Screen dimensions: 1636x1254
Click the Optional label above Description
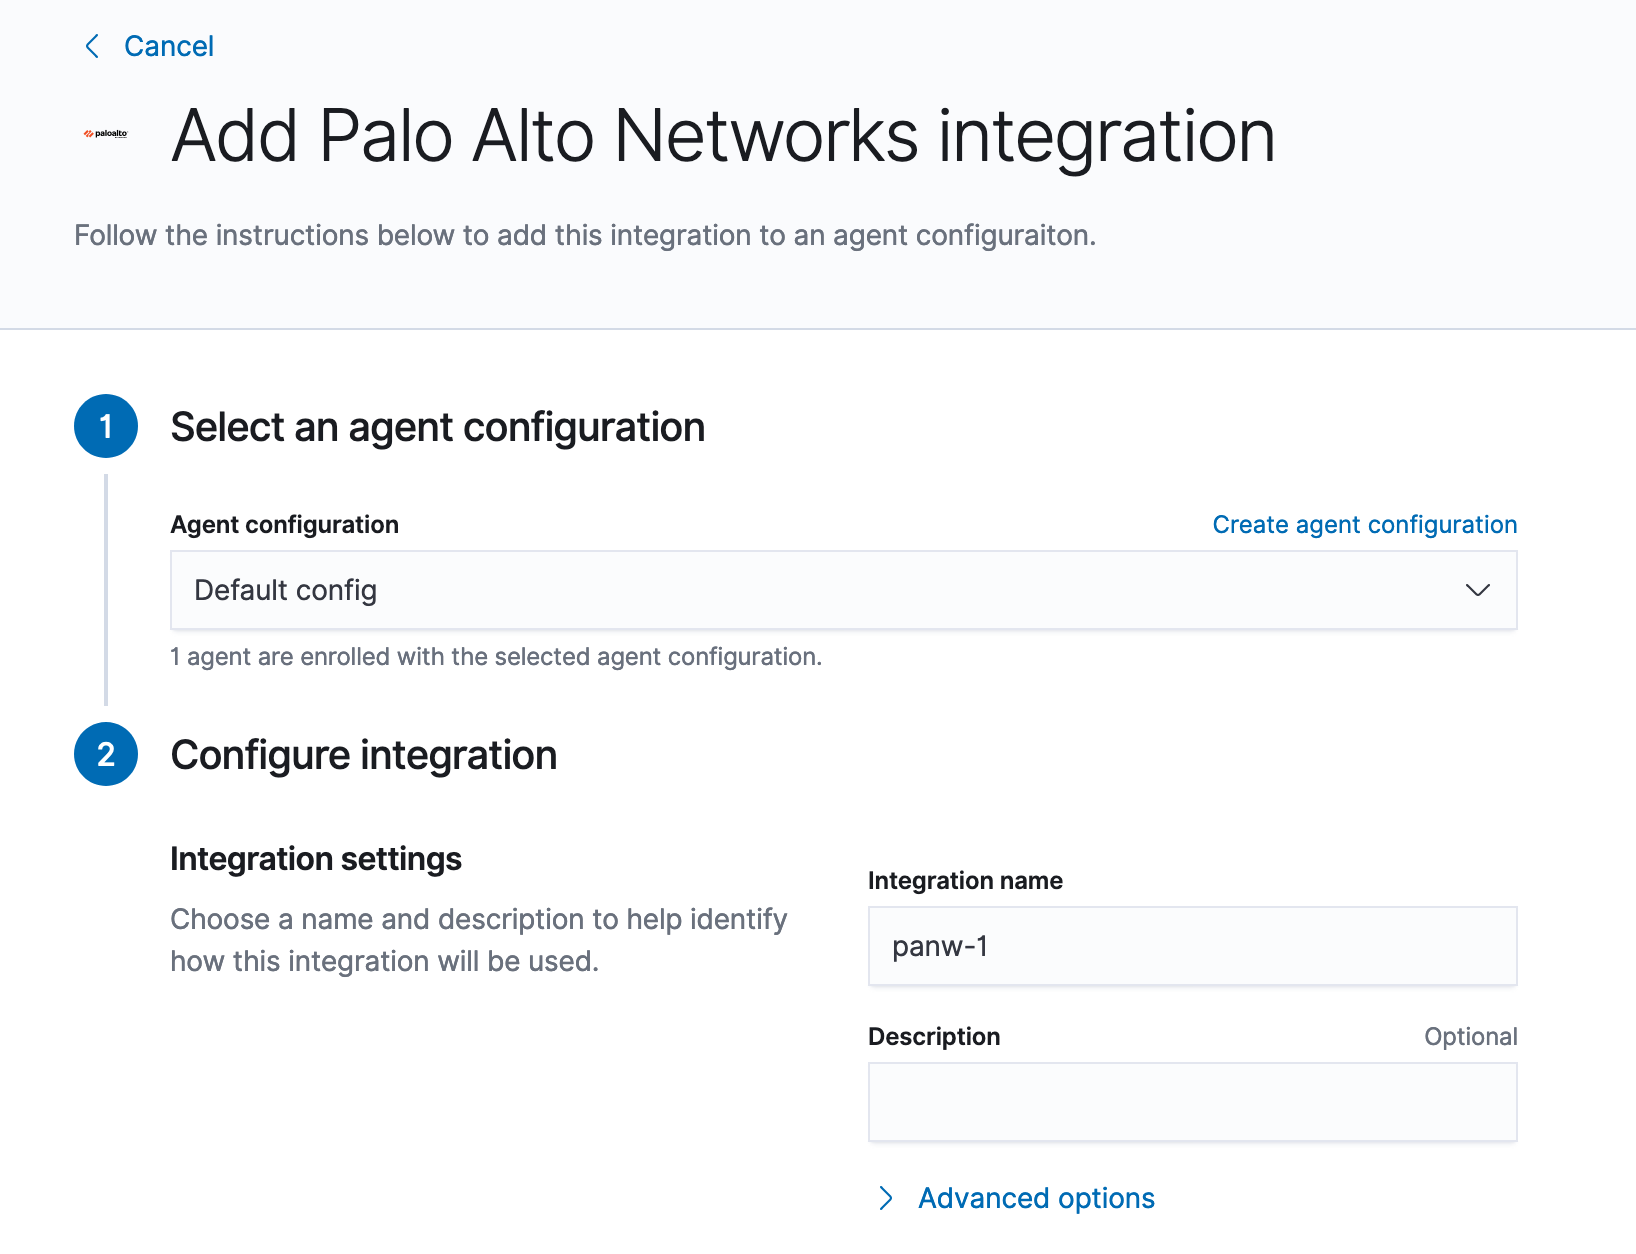pos(1470,1037)
